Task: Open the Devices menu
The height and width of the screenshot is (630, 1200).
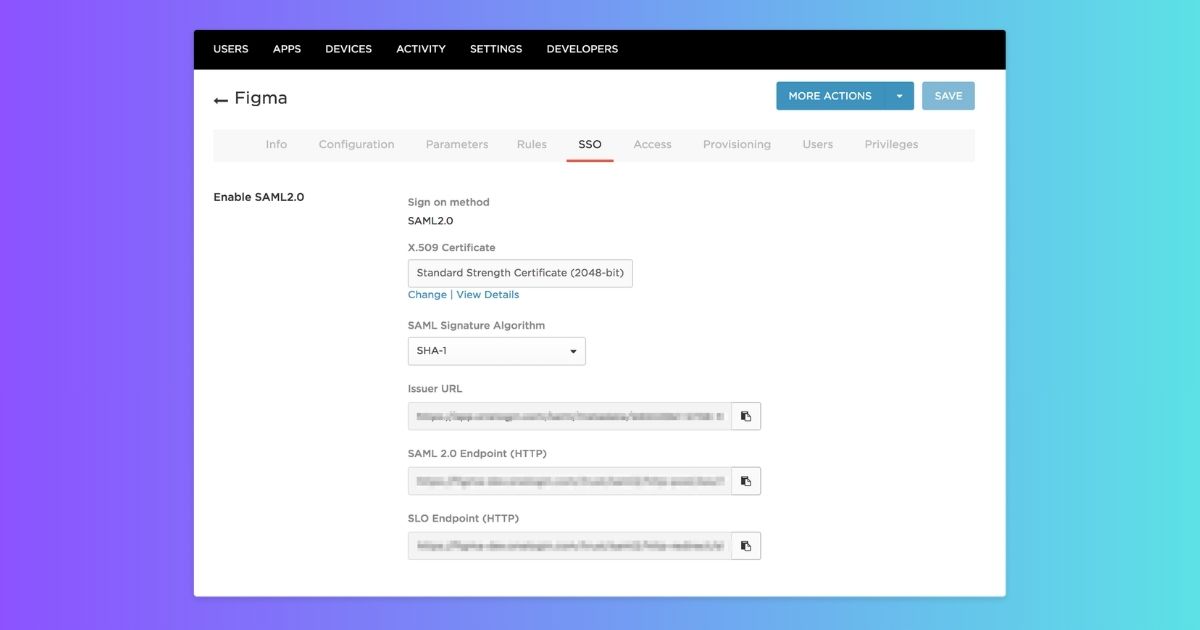Action: [x=348, y=49]
